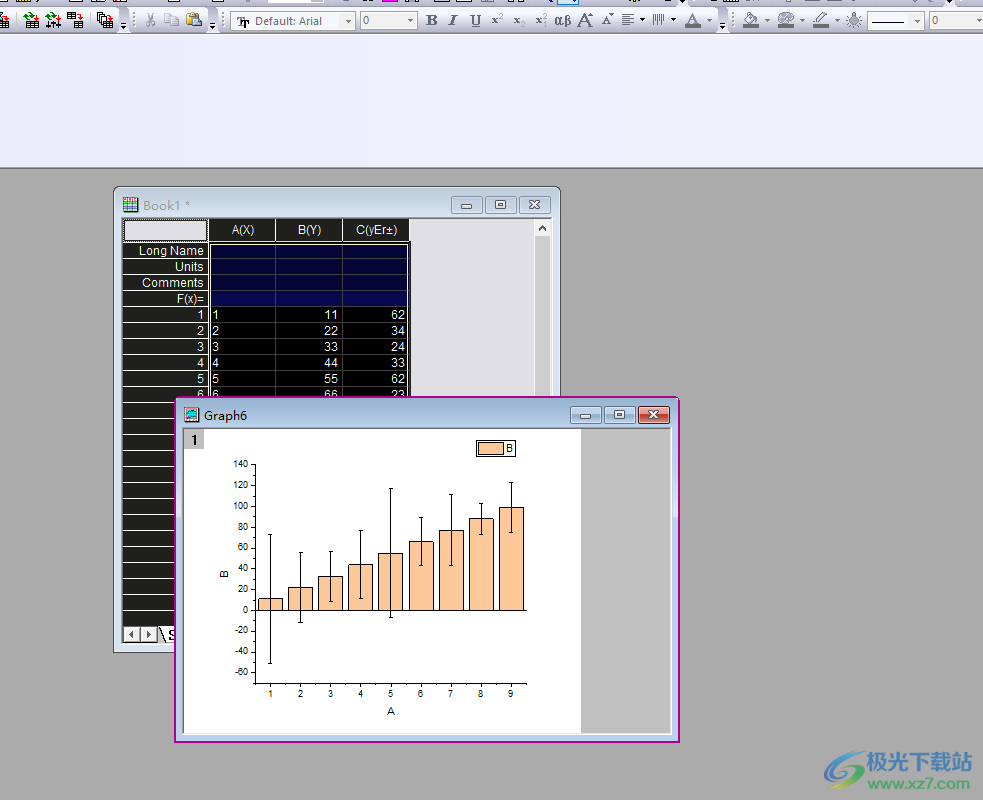Increase font size with large A icon
This screenshot has width=983, height=800.
click(x=585, y=21)
